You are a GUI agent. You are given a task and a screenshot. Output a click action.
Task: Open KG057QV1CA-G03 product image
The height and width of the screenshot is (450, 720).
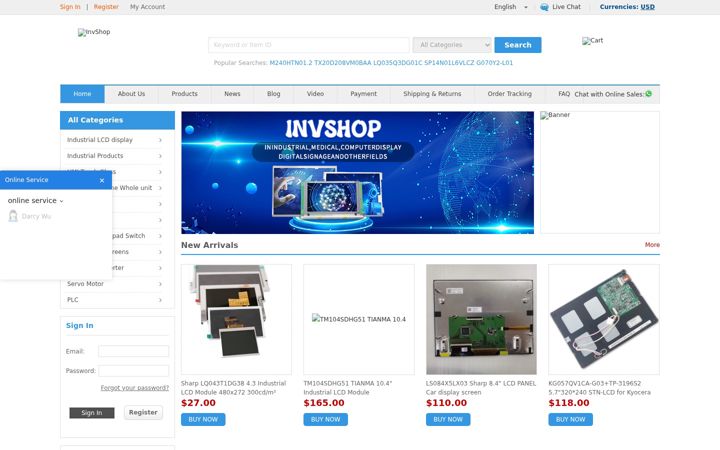point(604,319)
